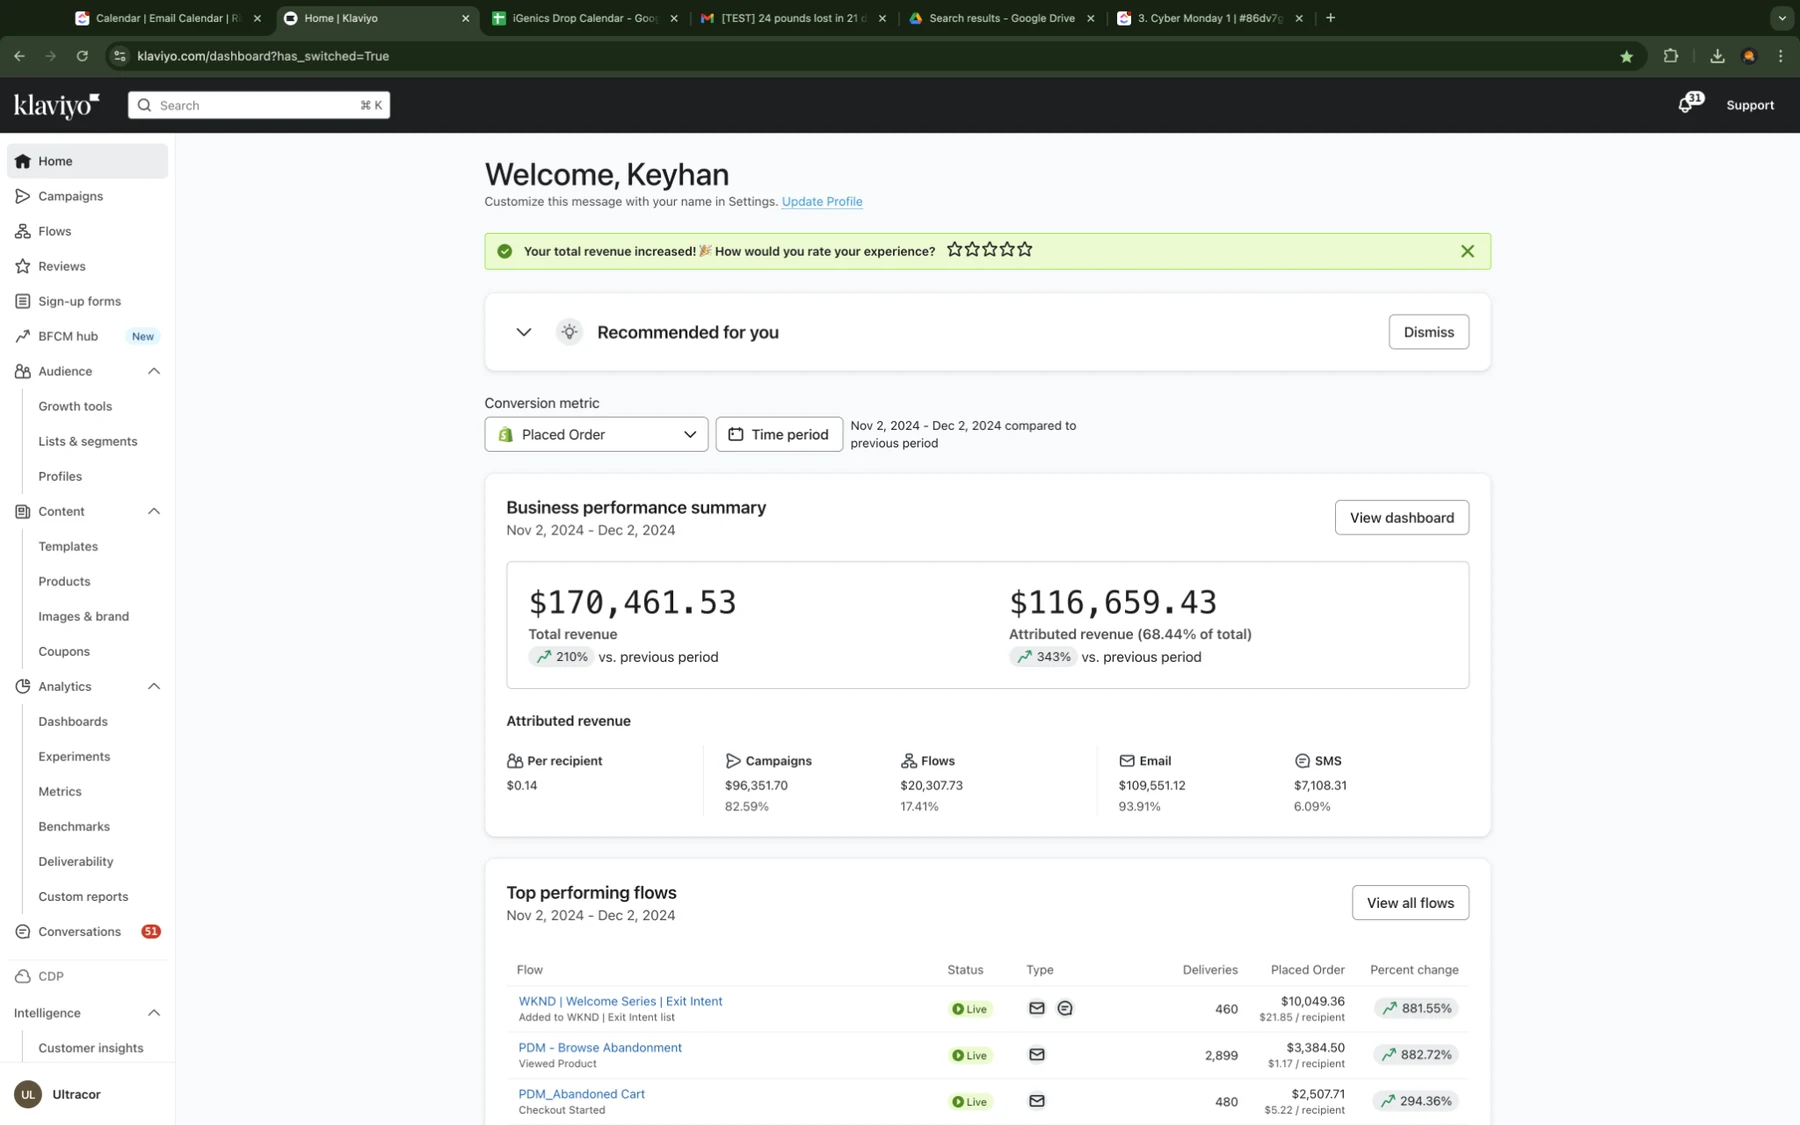The image size is (1800, 1125).
Task: Click the Home sidebar icon
Action: click(x=23, y=161)
